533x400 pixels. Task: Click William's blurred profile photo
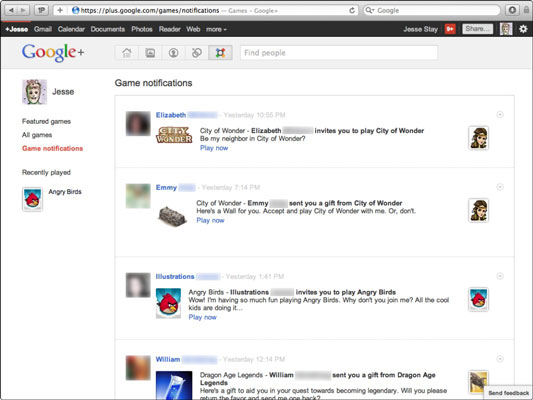point(138,368)
